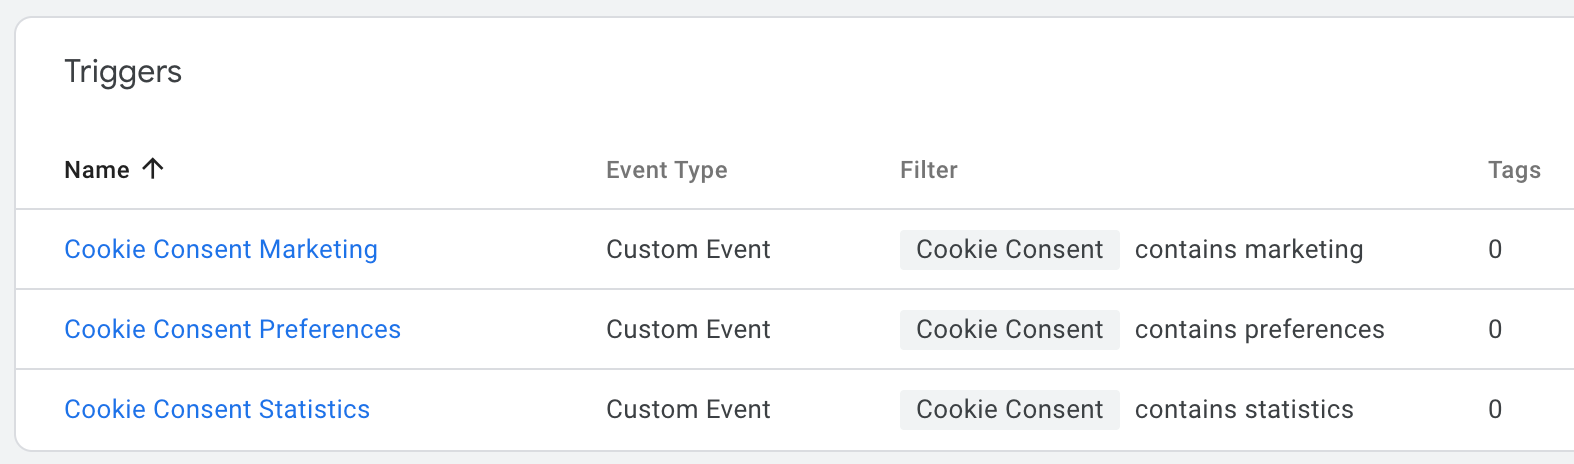Open the Cookie Consent Statistics trigger
1574x464 pixels.
tap(217, 409)
